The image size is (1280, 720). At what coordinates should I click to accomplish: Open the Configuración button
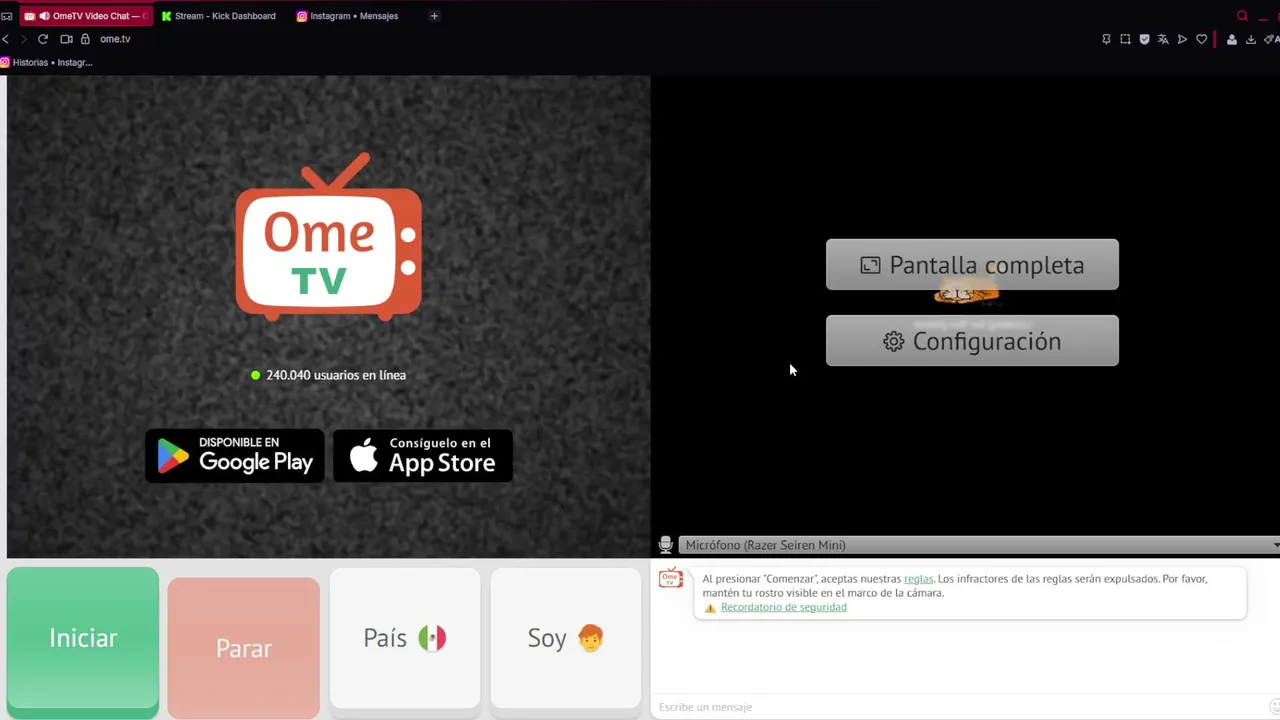[972, 341]
